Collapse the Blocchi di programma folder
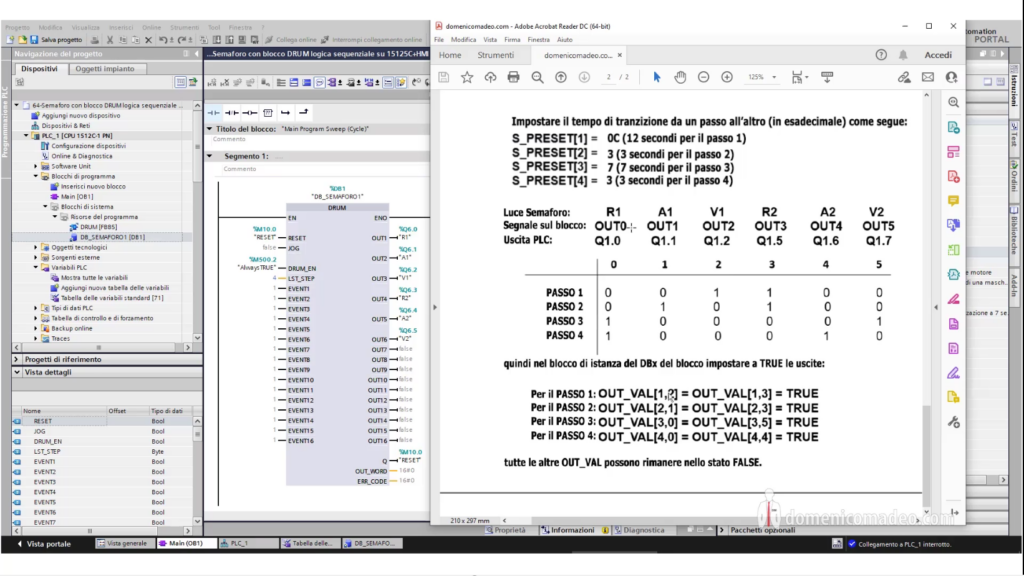This screenshot has height=576, width=1024. 36,176
